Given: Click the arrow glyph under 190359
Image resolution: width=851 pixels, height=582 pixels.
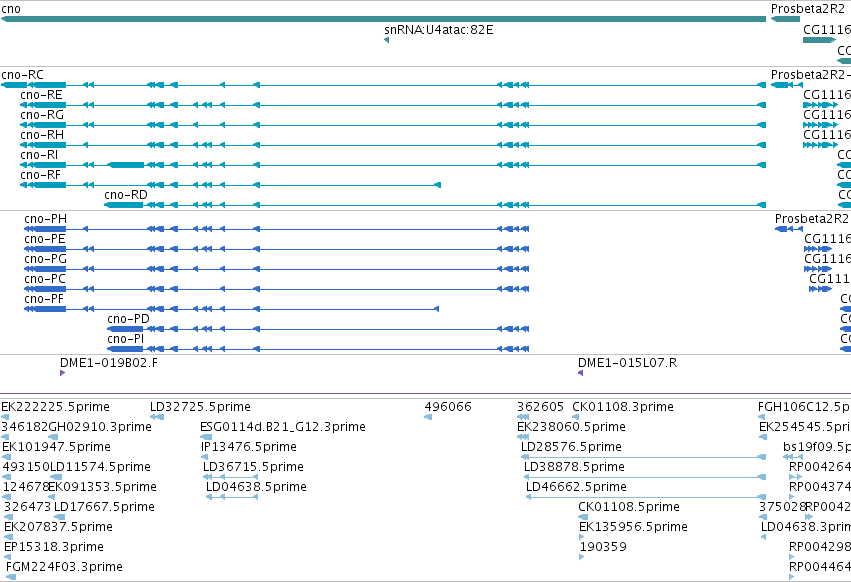Looking at the screenshot, I should pos(582,557).
